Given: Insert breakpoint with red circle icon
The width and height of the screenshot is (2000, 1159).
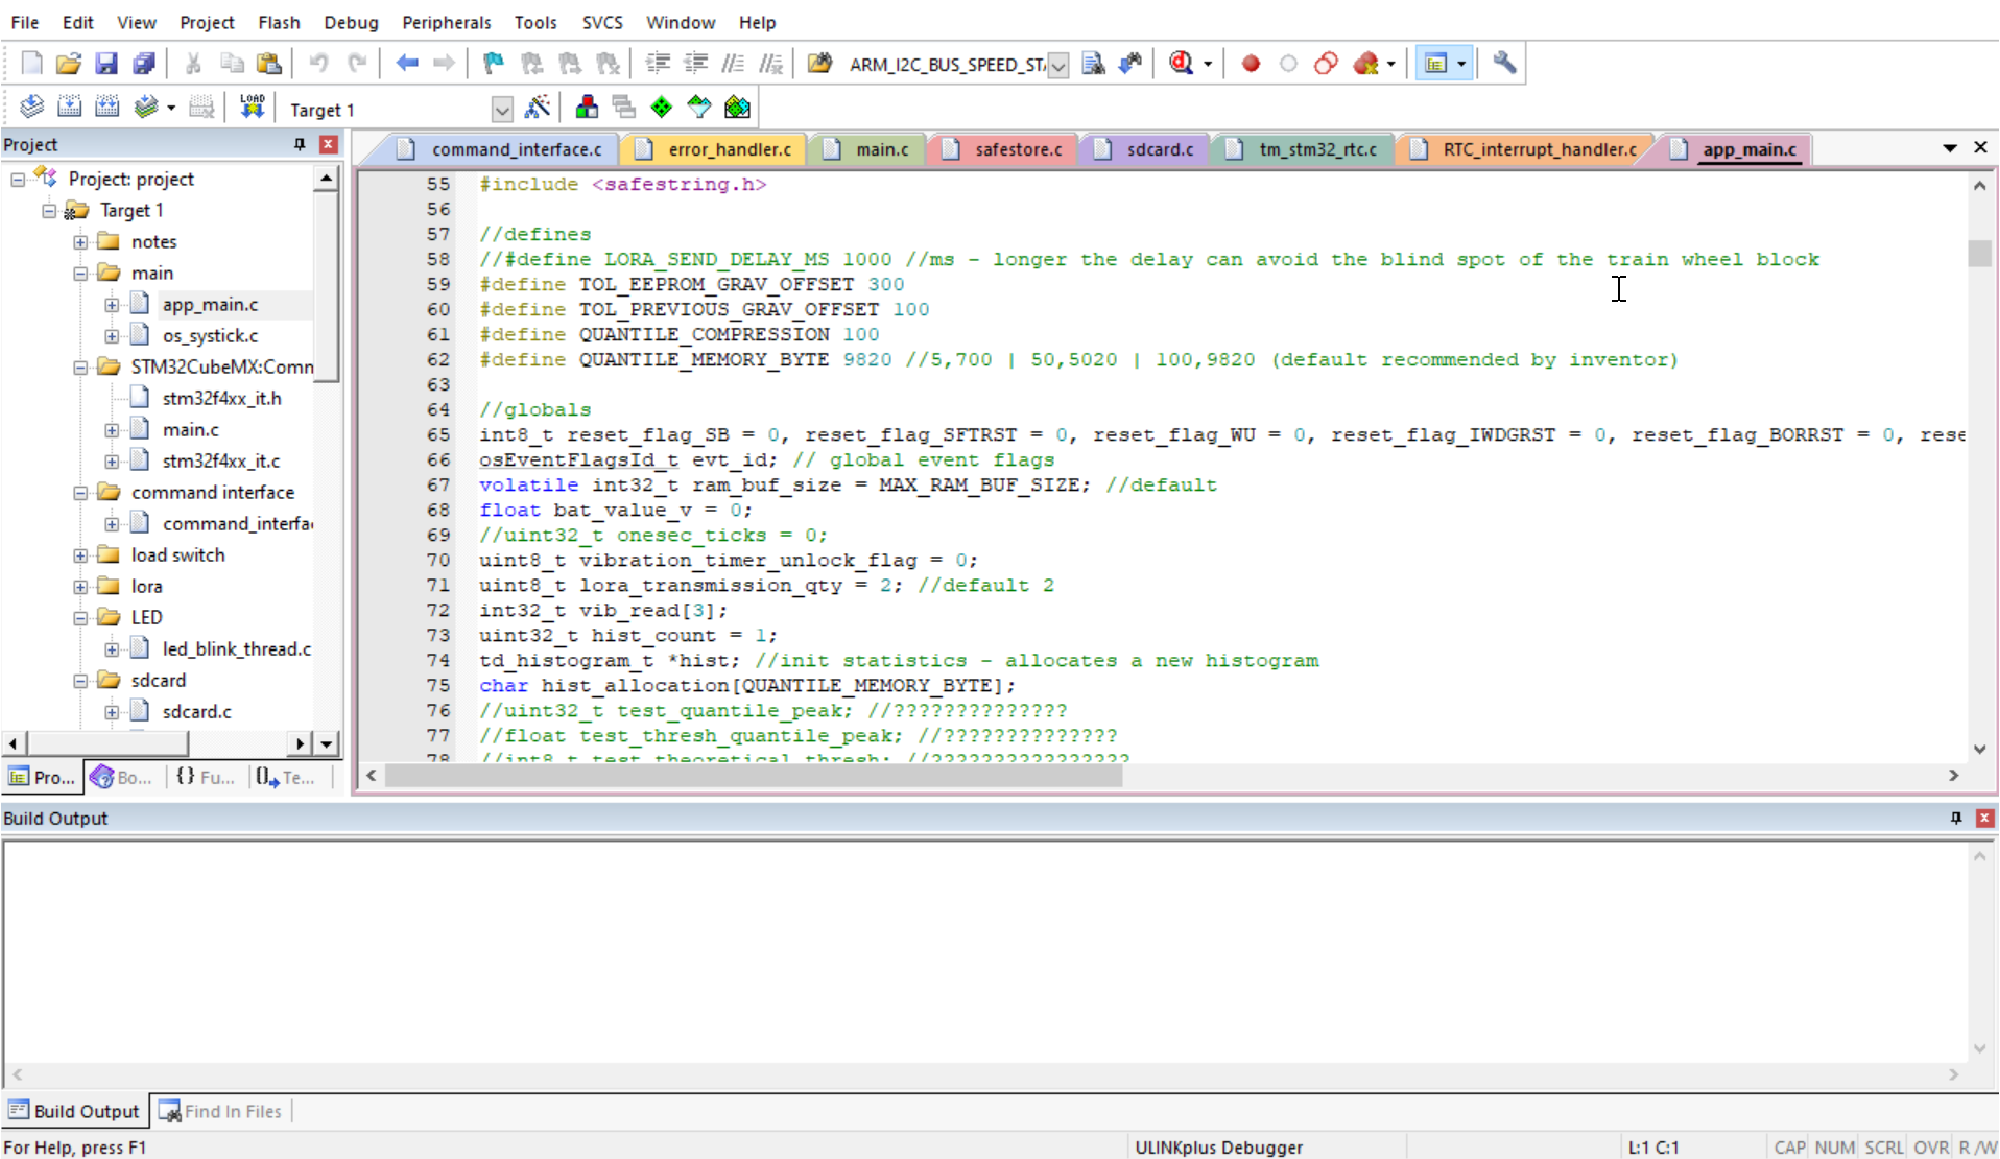Looking at the screenshot, I should pyautogui.click(x=1250, y=63).
